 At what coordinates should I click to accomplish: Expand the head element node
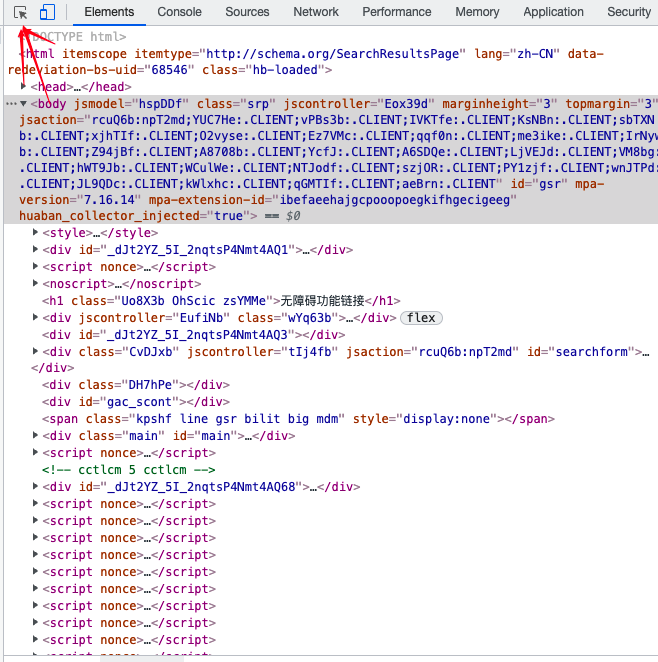pos(23,86)
